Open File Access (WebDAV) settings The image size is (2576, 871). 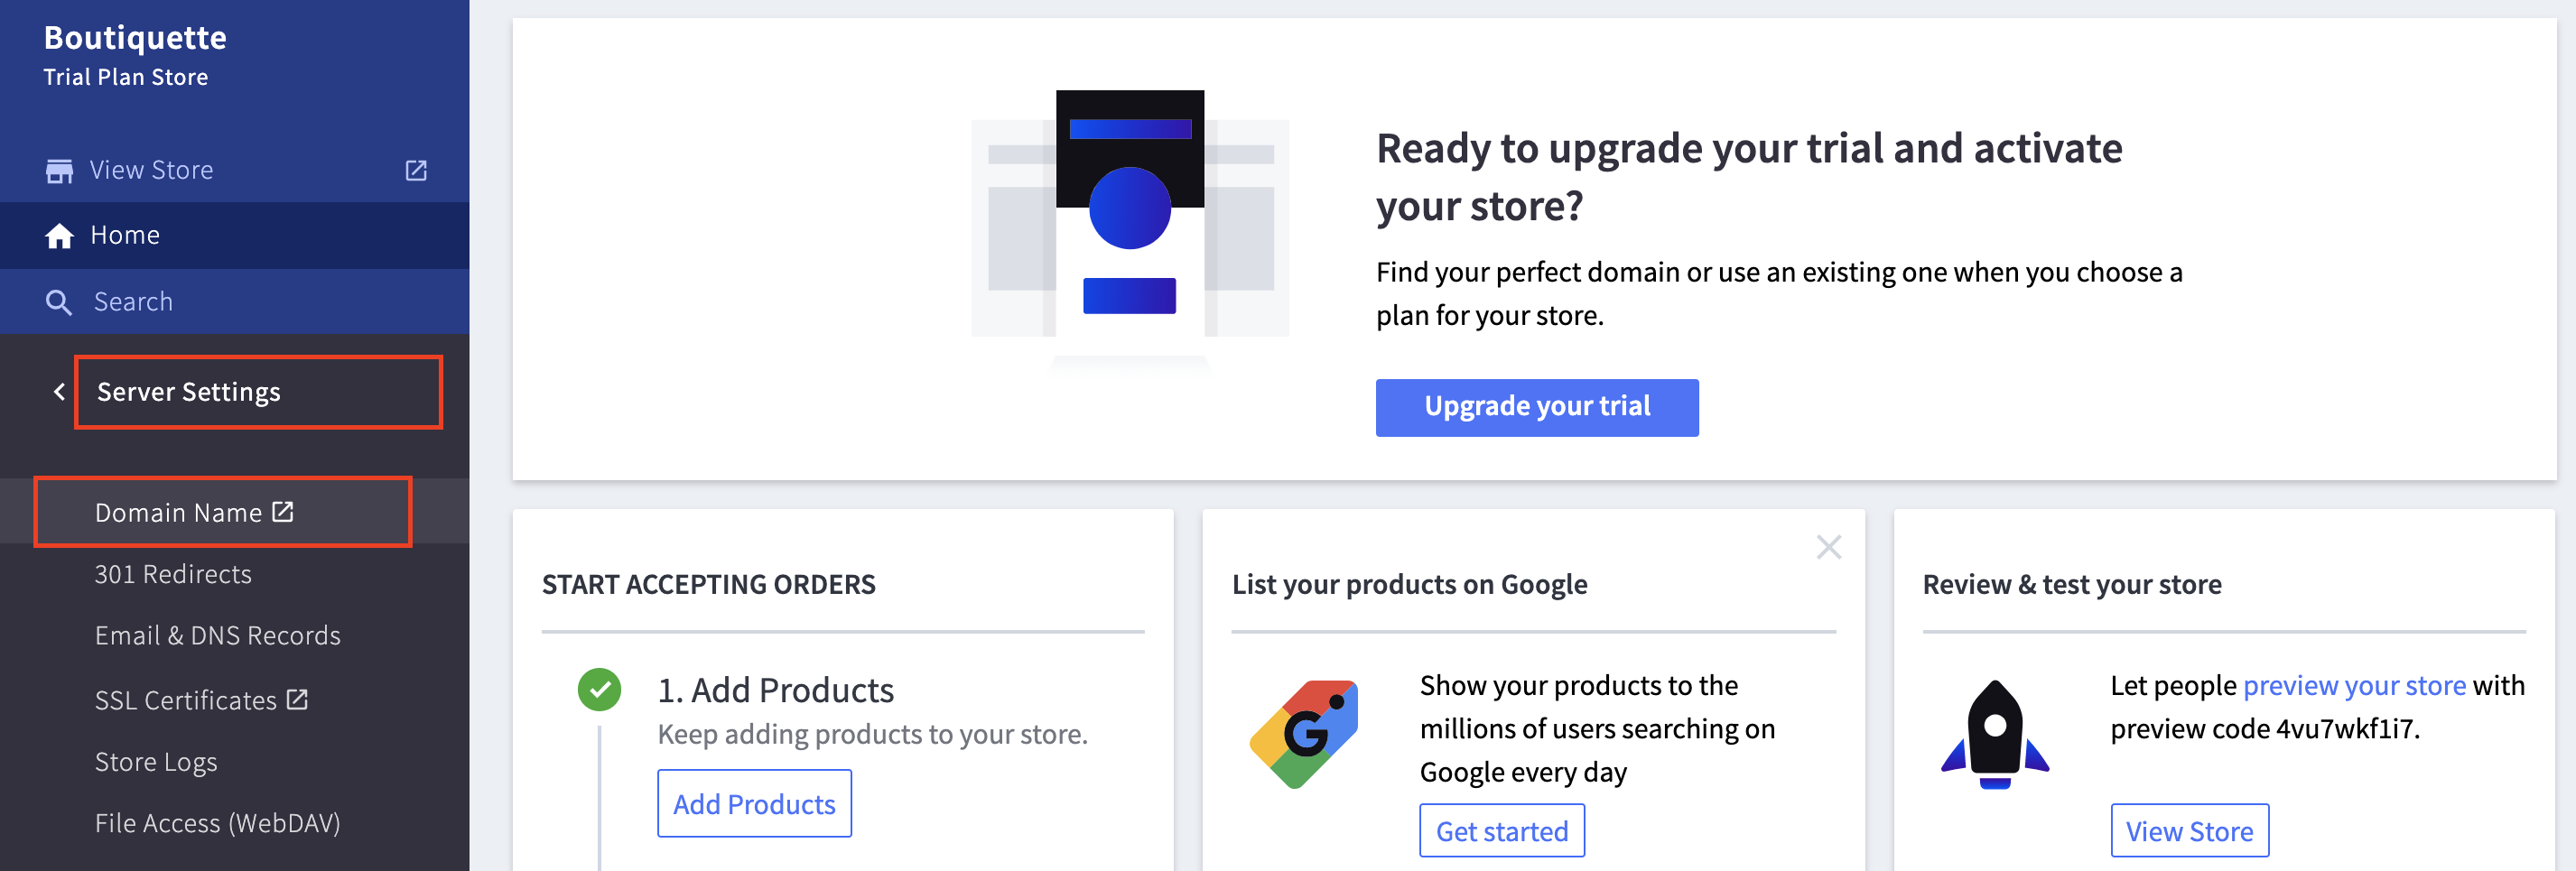pos(217,823)
